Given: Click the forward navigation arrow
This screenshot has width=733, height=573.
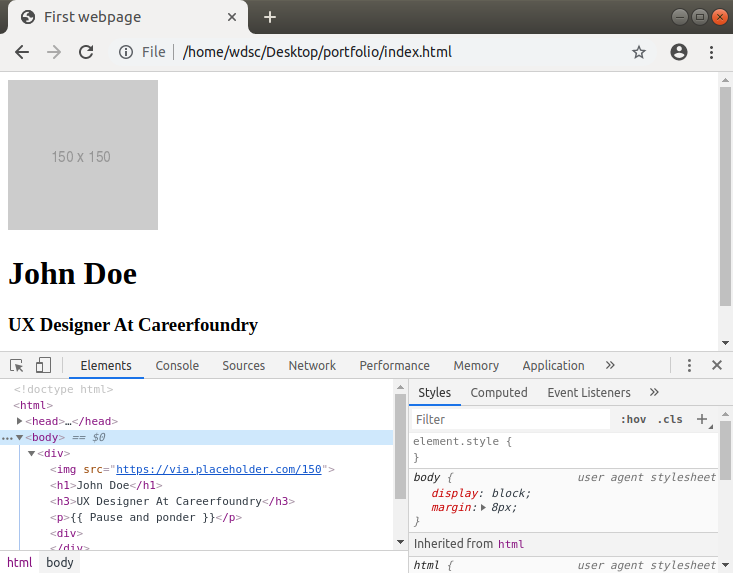Looking at the screenshot, I should [54, 52].
